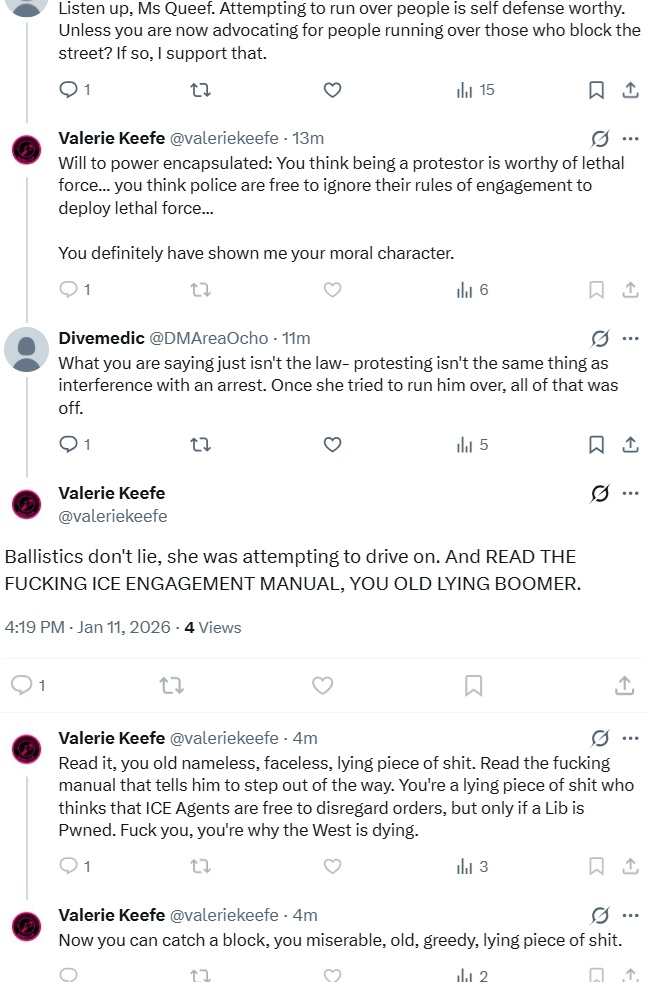Bookmark the main 4:19 PM tweet
This screenshot has height=982, width=649.
click(473, 685)
